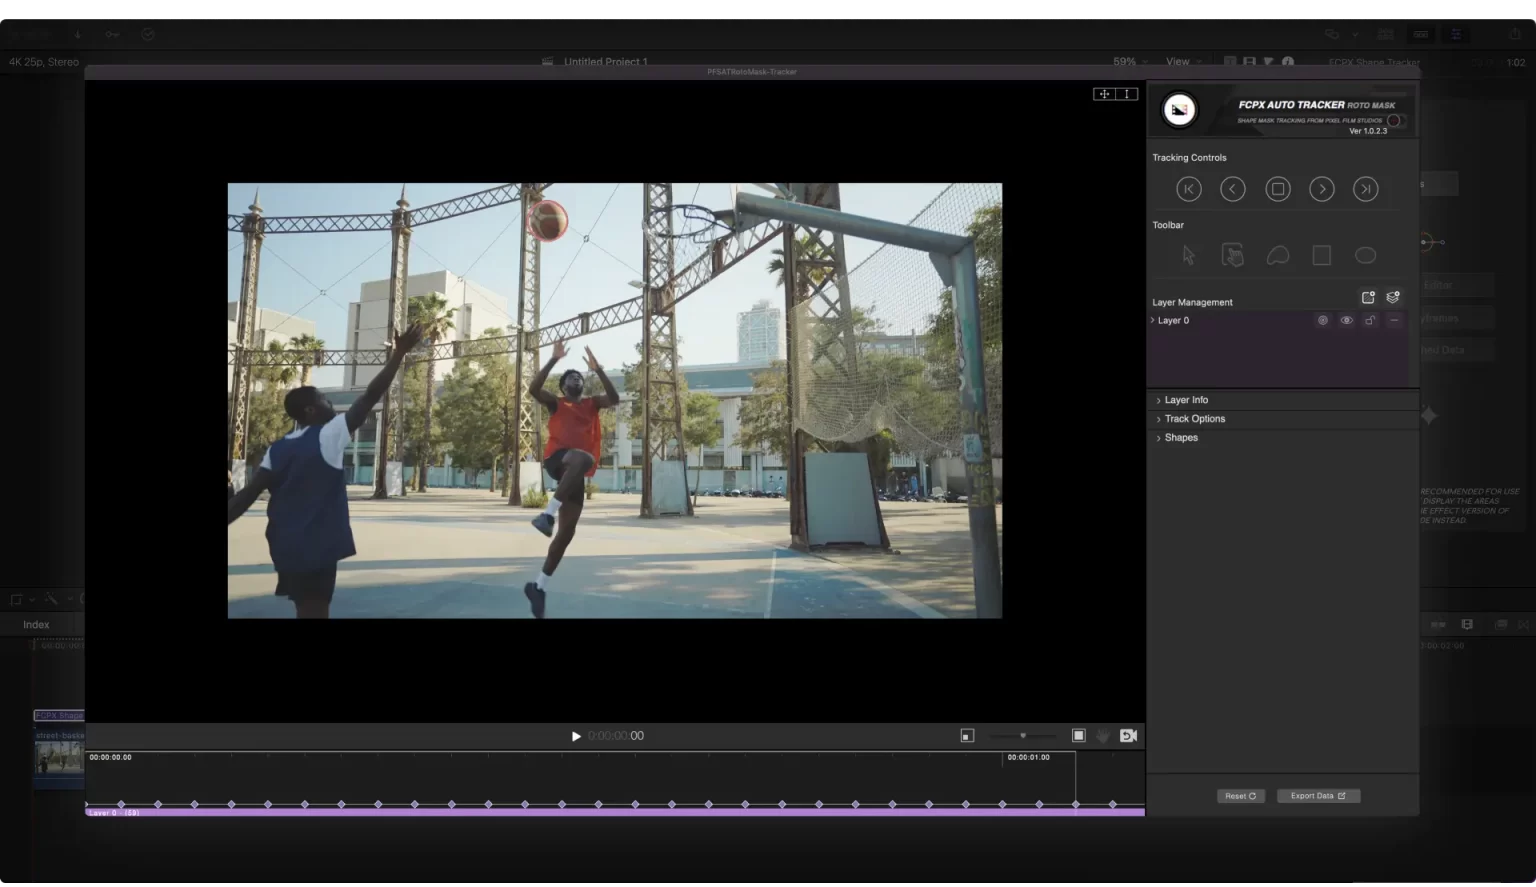This screenshot has height=887, width=1536.
Task: Click the Untitled Project 1 title
Action: coord(605,62)
